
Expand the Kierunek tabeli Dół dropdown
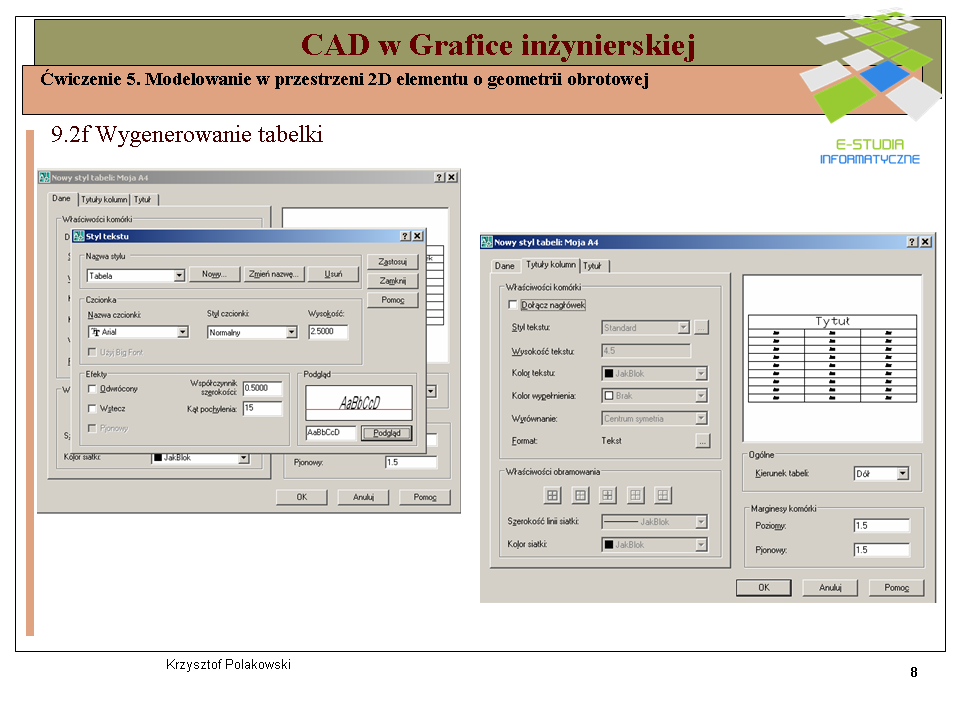click(x=902, y=474)
